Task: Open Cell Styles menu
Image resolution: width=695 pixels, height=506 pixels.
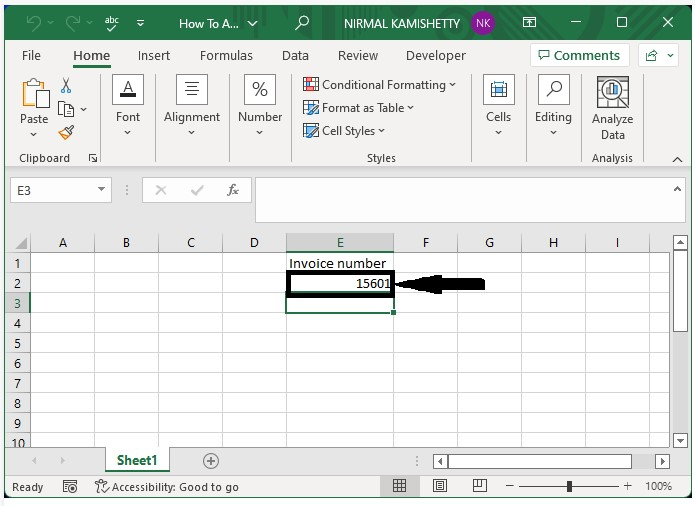Action: [344, 131]
